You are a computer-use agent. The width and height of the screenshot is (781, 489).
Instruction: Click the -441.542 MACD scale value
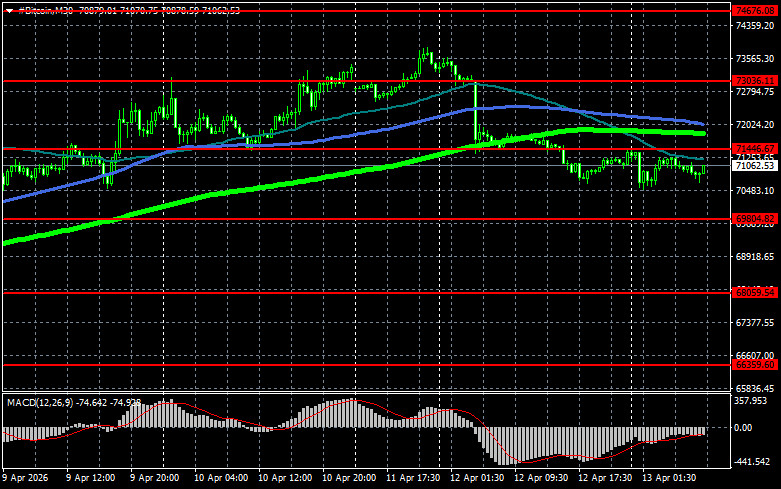pos(752,462)
